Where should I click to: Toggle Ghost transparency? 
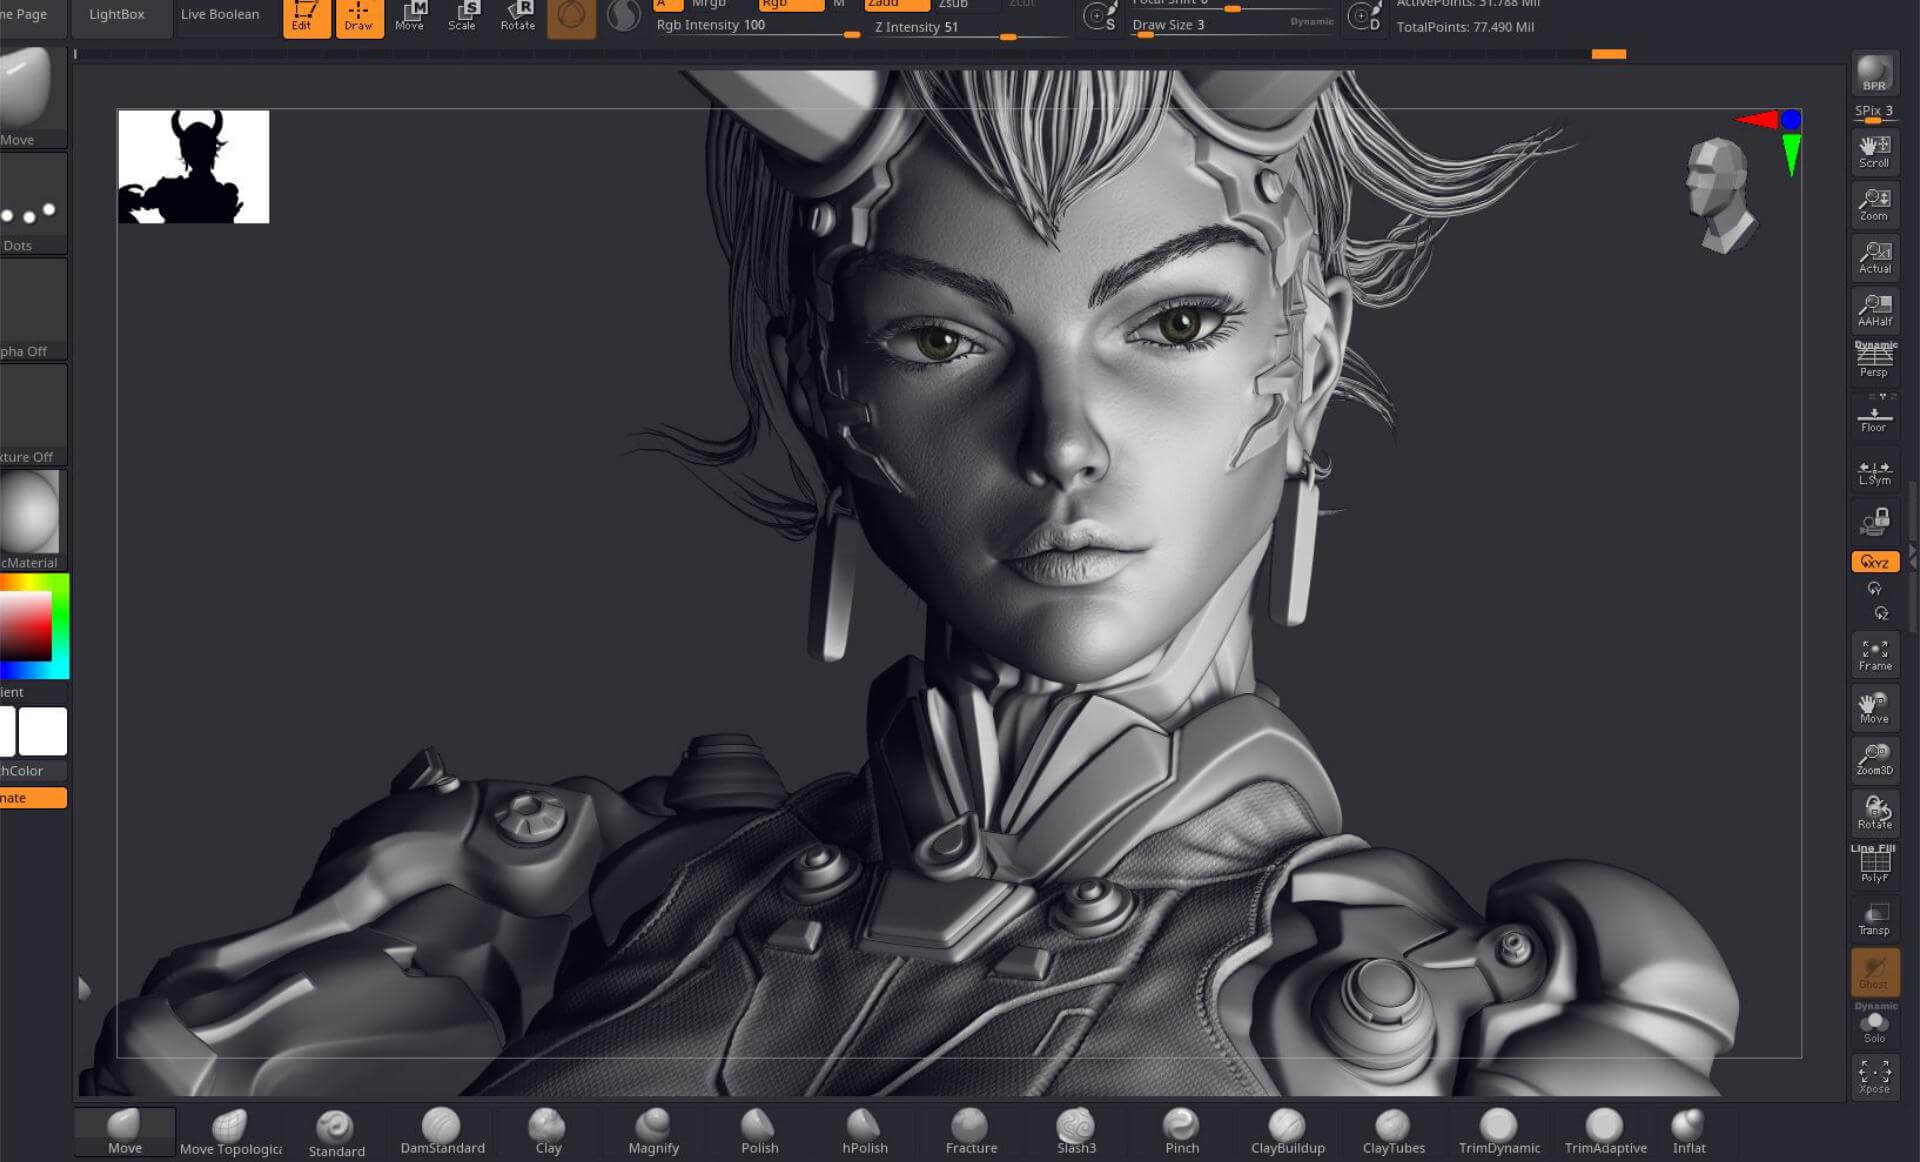(x=1874, y=972)
